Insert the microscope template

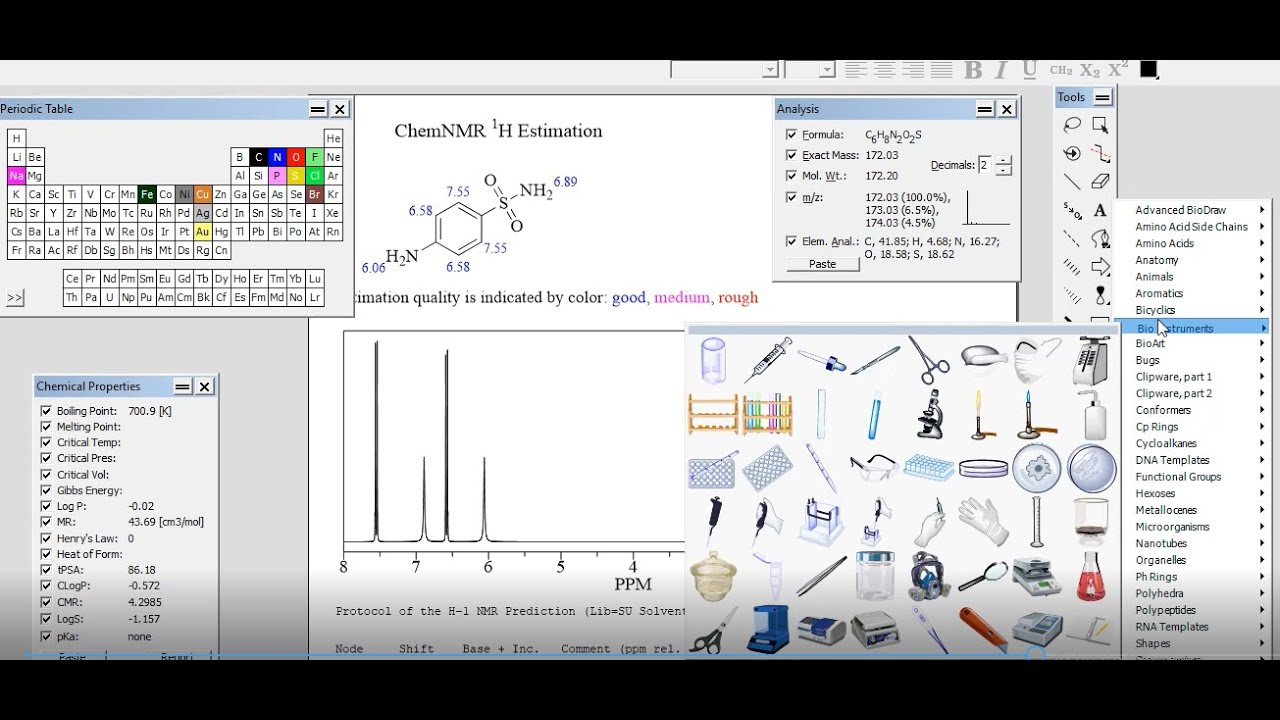point(929,414)
